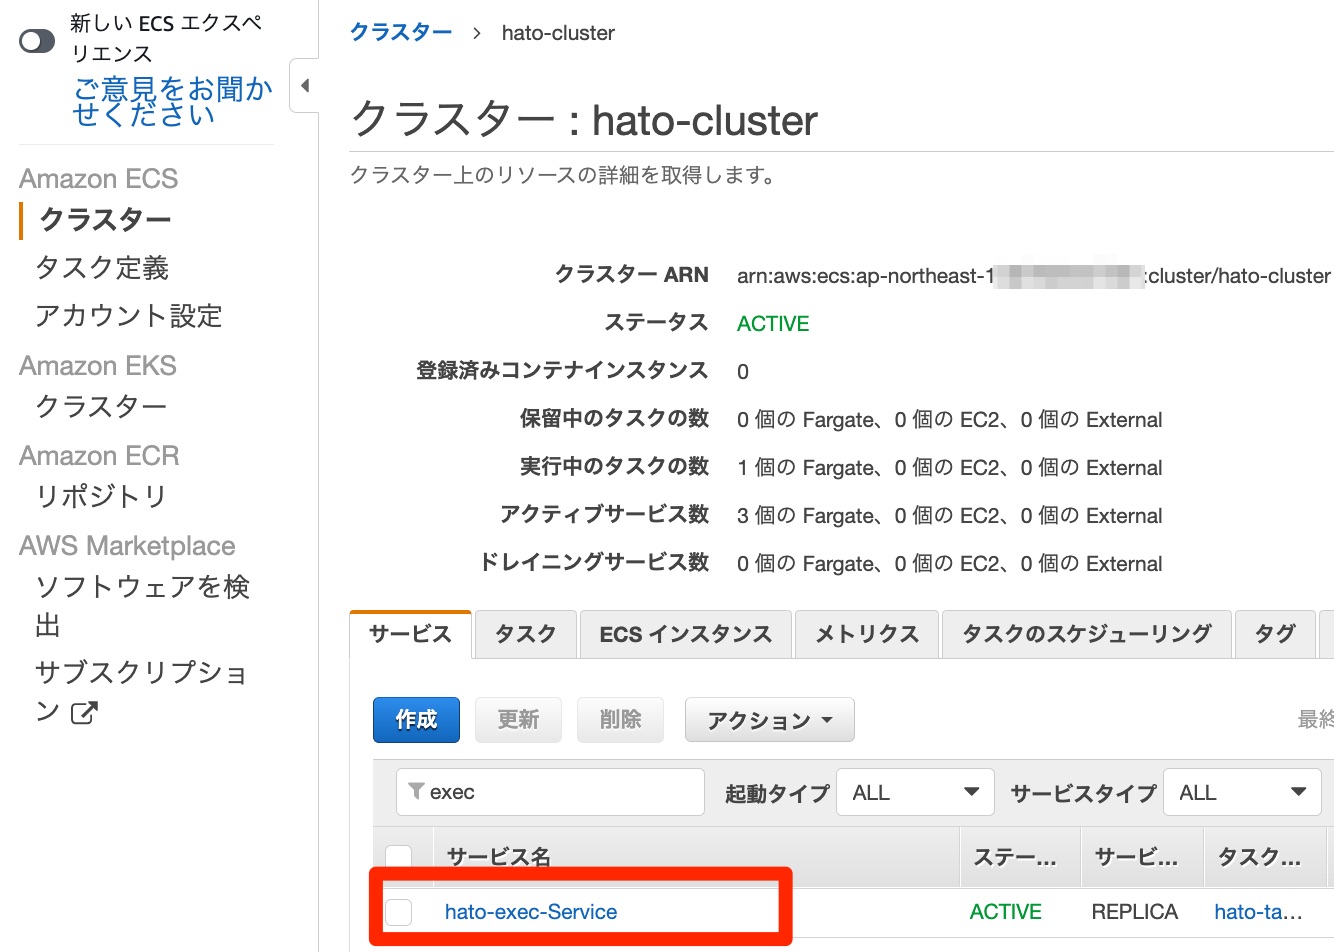Switch to the タスク tab
This screenshot has height=952, width=1334.
pyautogui.click(x=525, y=633)
